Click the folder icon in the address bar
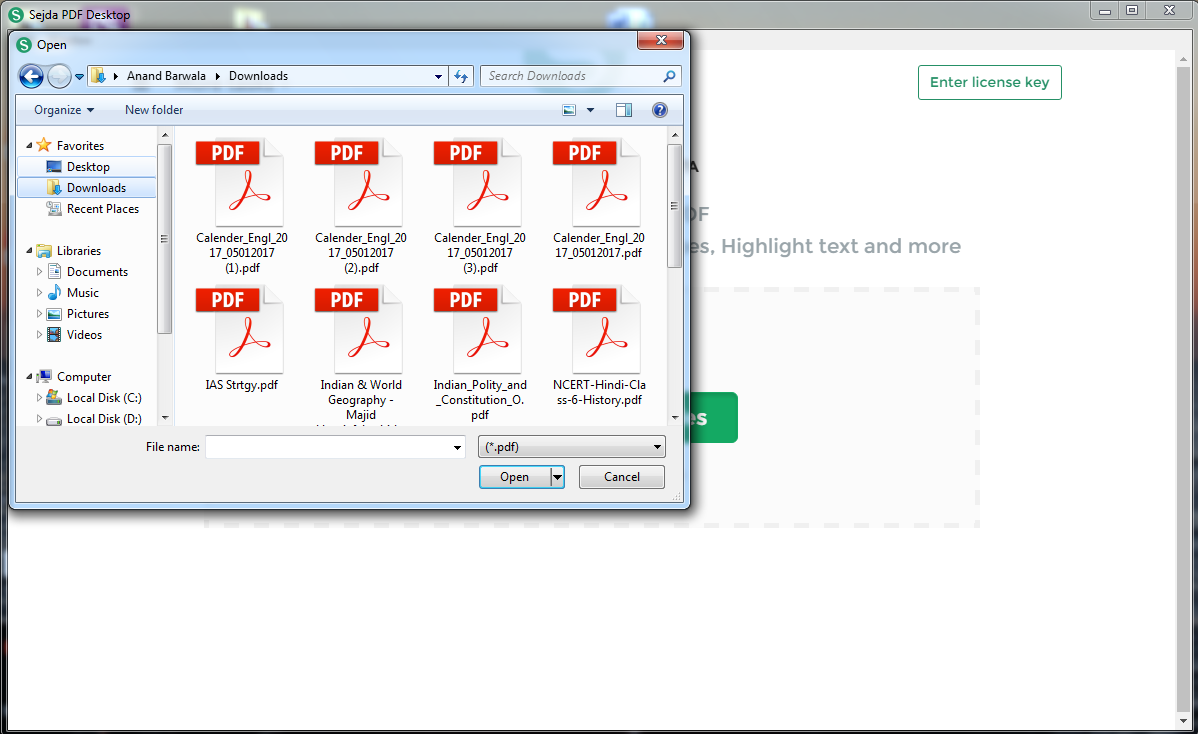The image size is (1198, 734). coord(98,76)
